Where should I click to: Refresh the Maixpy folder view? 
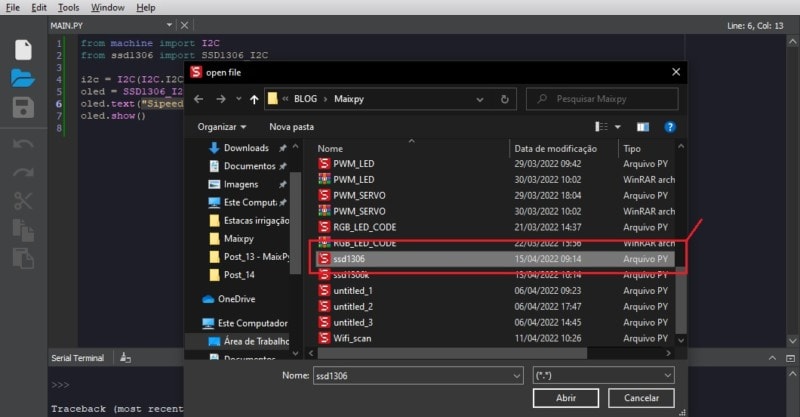[x=505, y=99]
